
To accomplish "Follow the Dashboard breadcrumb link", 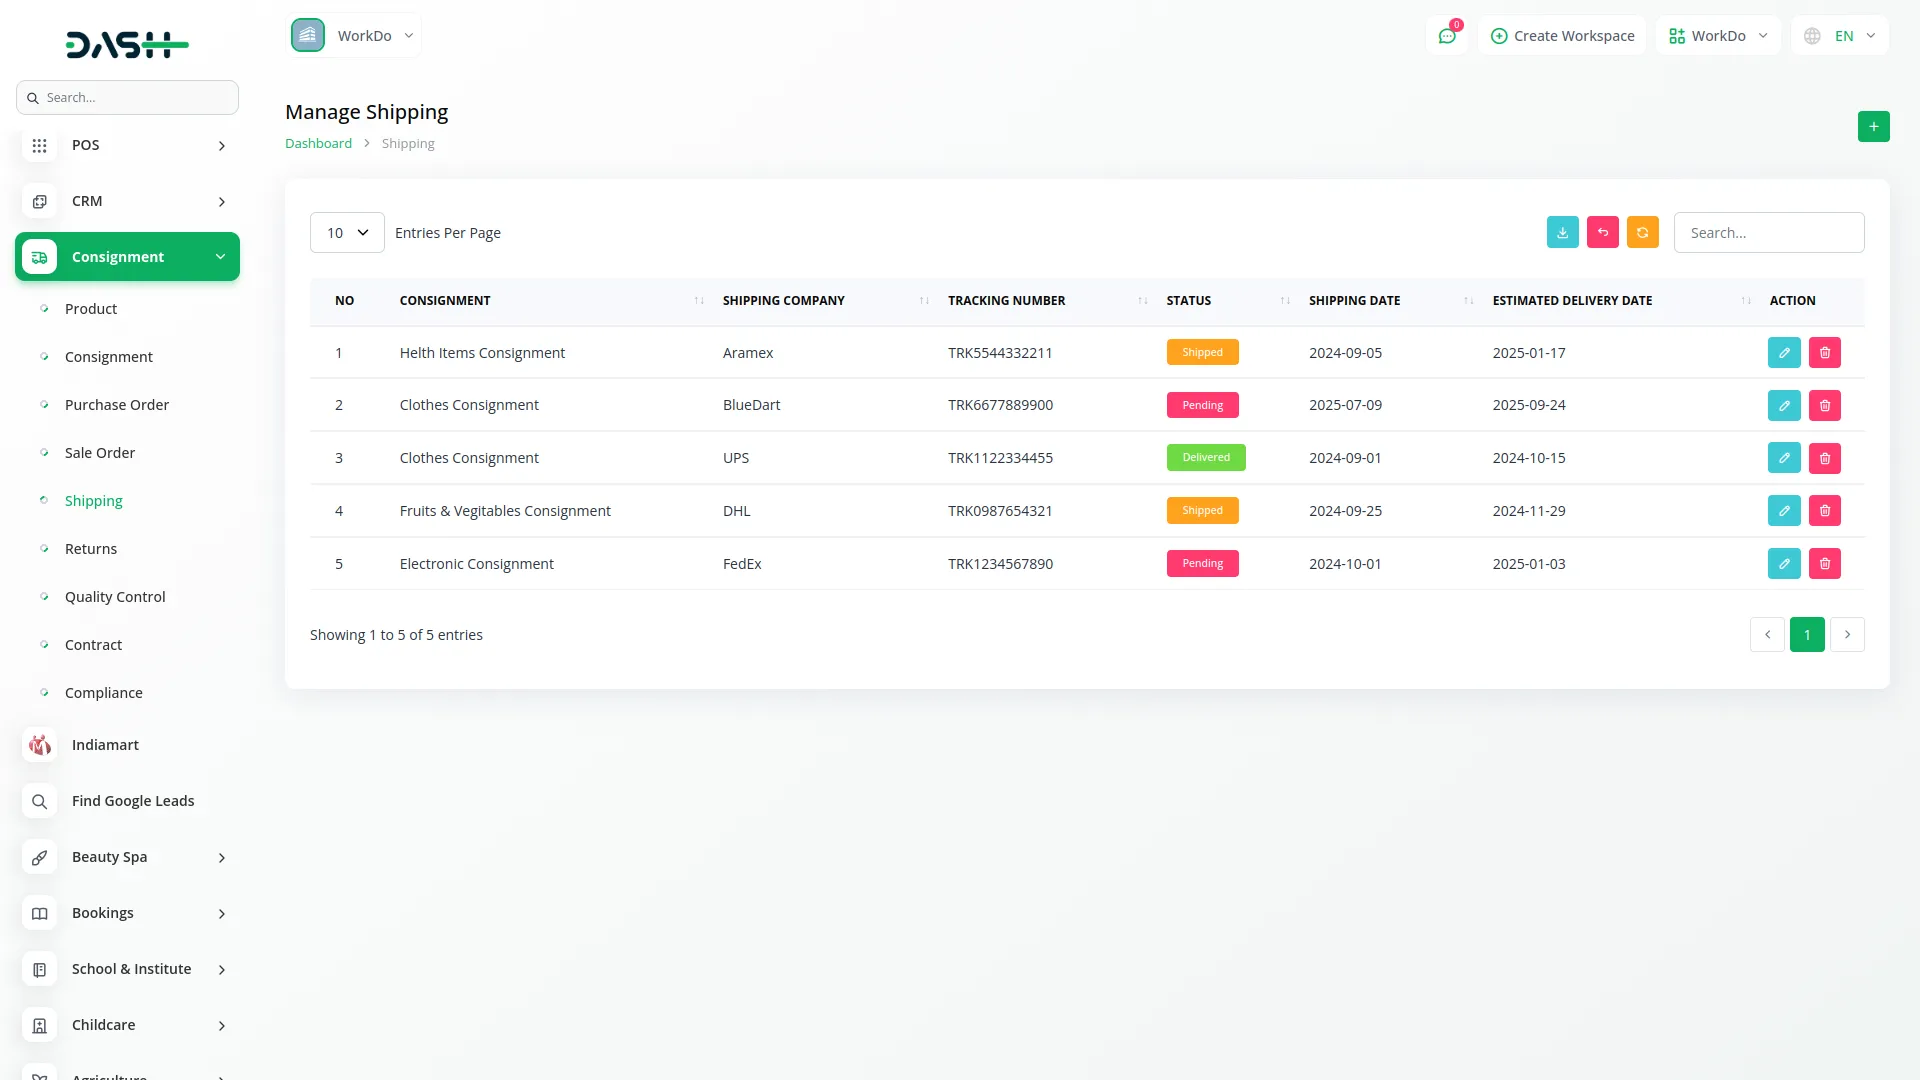I will 318,143.
